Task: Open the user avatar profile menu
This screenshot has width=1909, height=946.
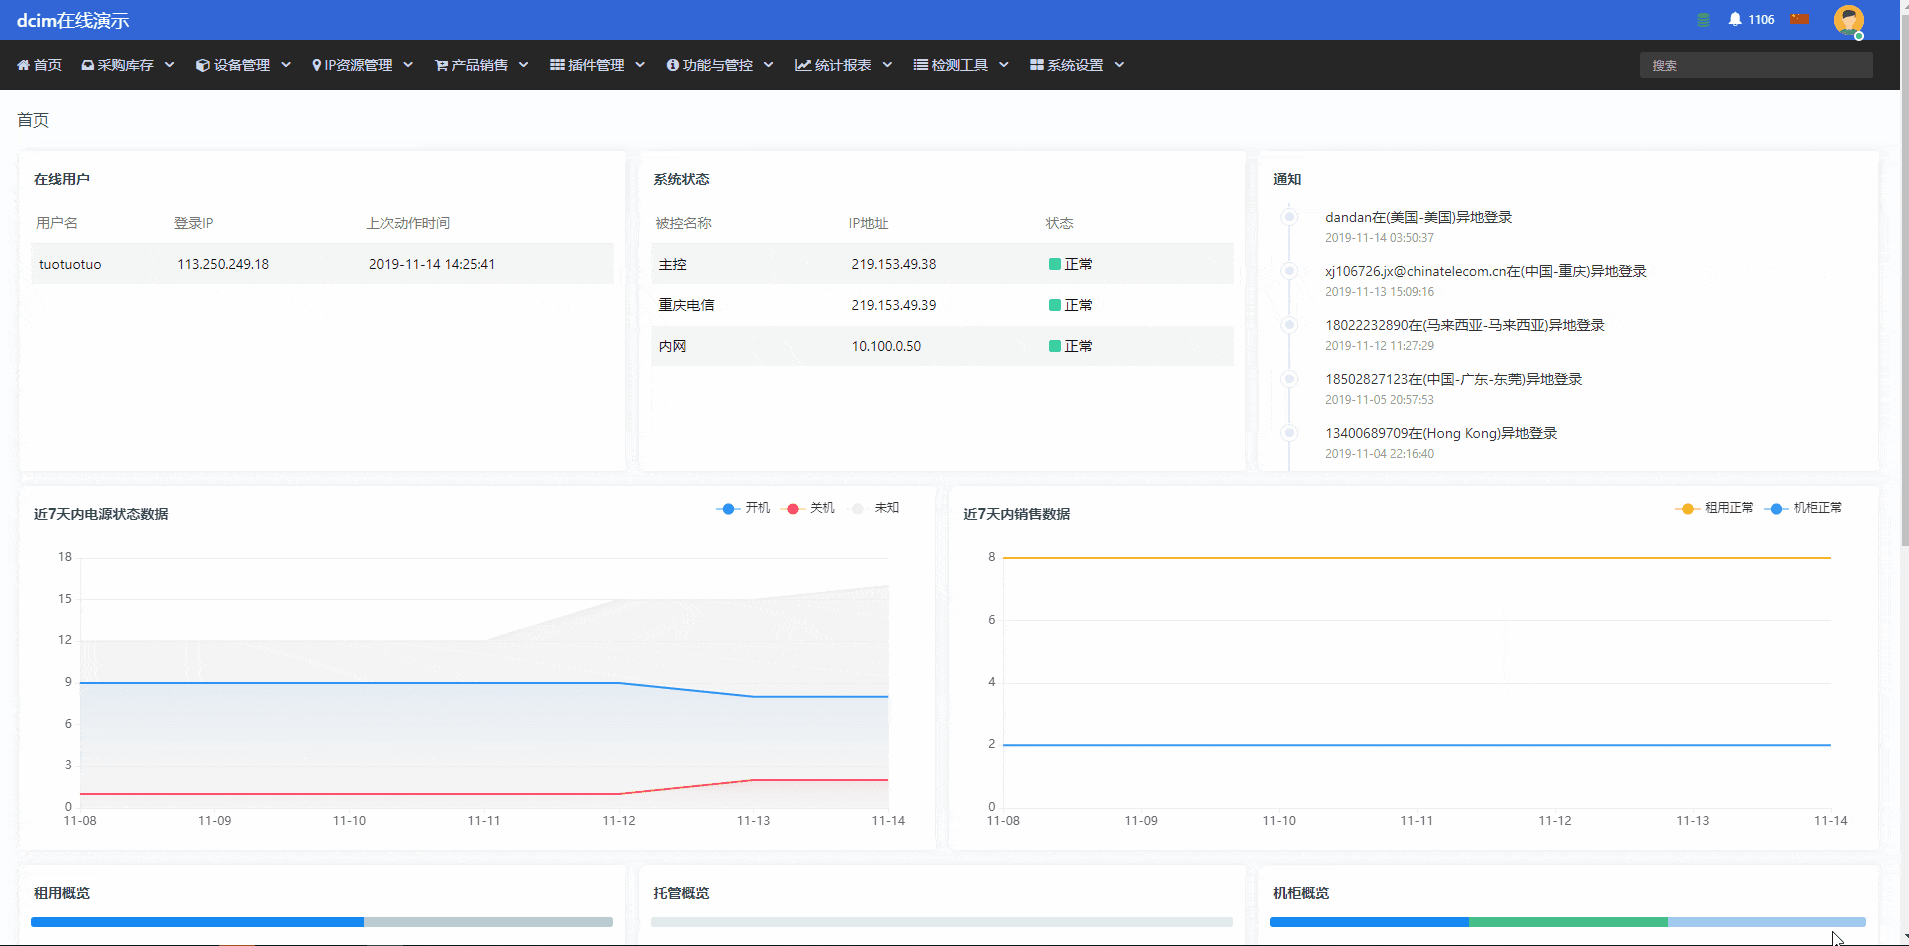Action: coord(1848,20)
